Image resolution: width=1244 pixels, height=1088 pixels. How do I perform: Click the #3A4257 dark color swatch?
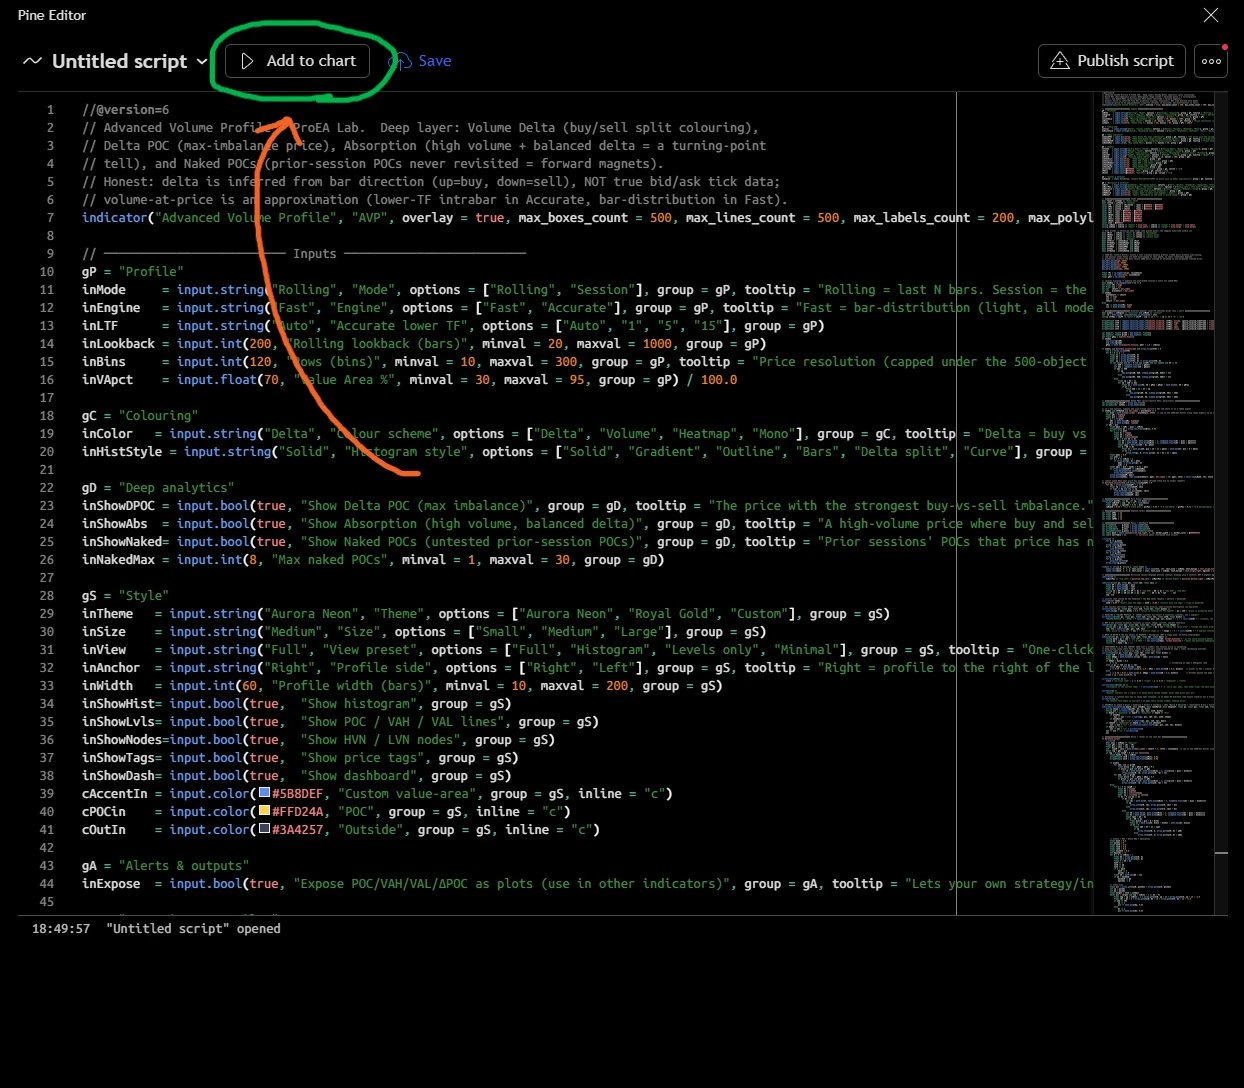coord(265,829)
